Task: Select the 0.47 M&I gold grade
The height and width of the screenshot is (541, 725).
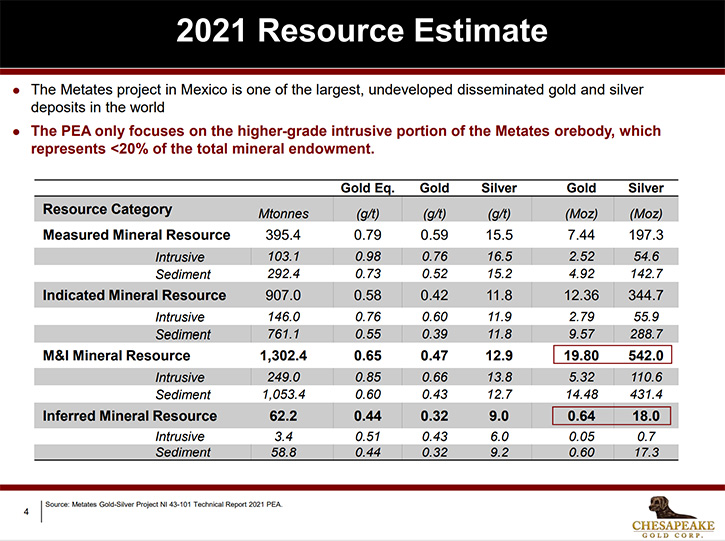Action: (434, 356)
